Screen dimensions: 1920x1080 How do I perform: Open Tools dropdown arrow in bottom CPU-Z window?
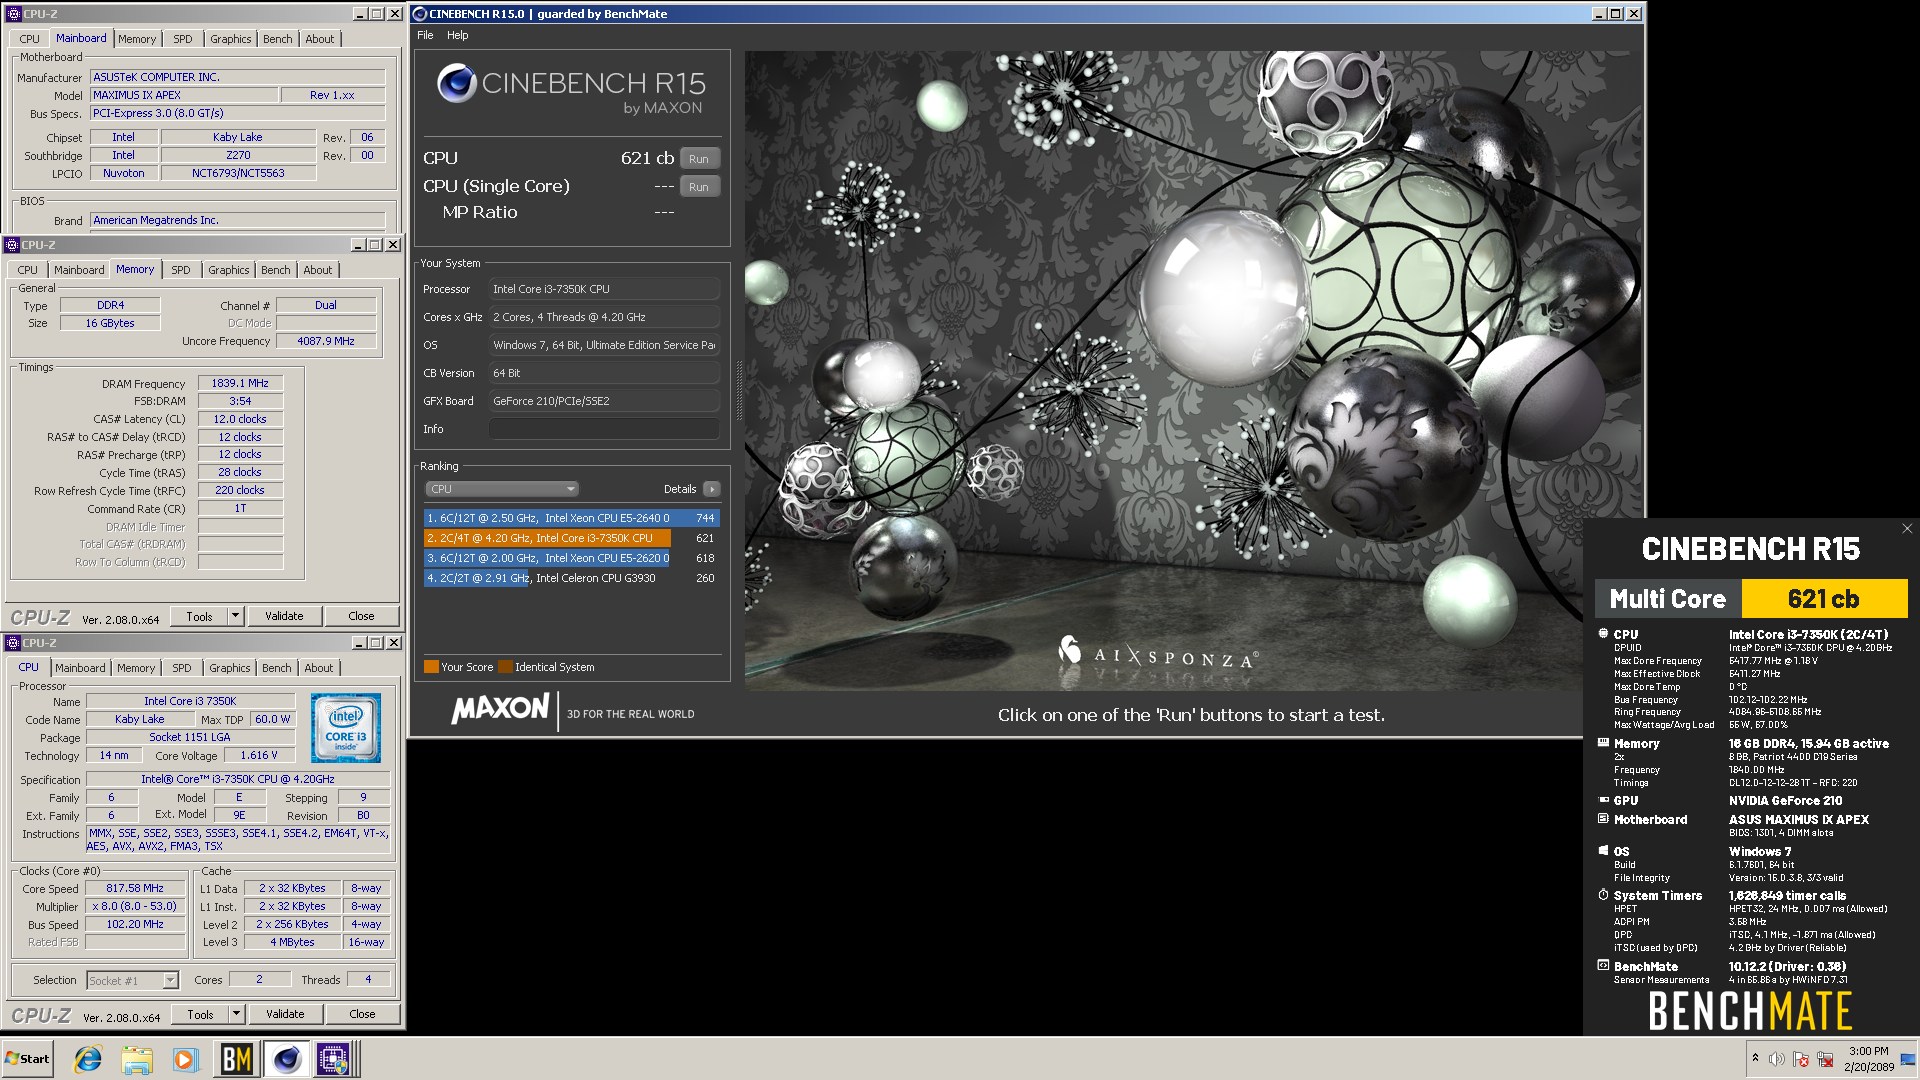[237, 1015]
